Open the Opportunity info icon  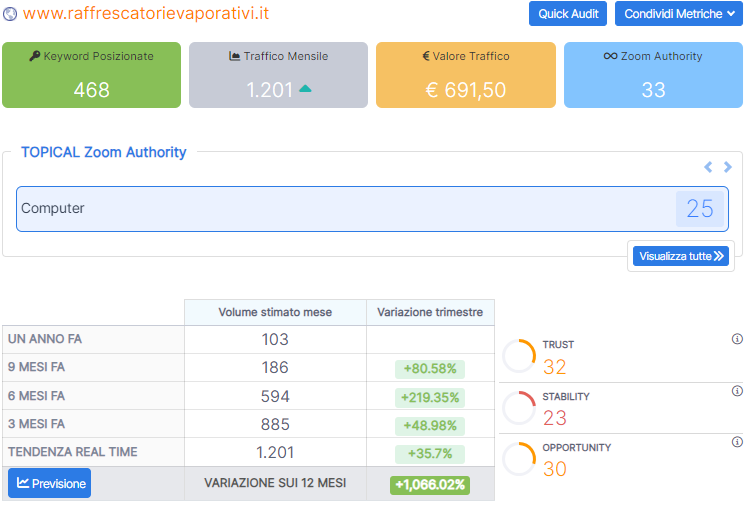pyautogui.click(x=737, y=442)
